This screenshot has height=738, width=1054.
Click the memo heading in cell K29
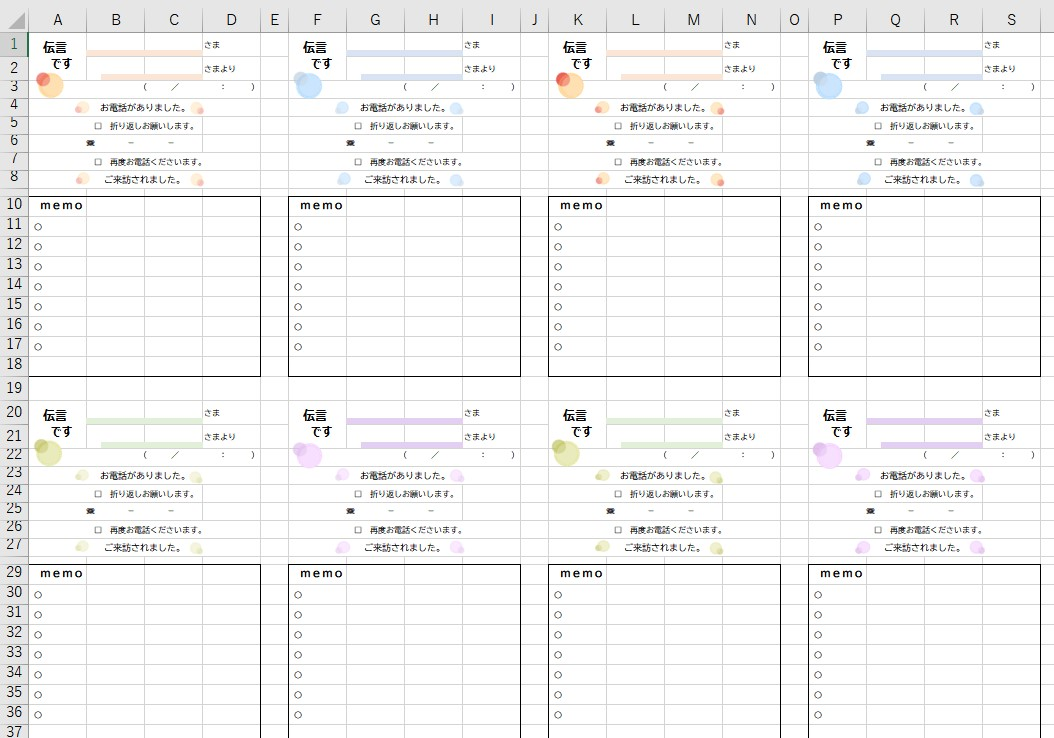[582, 574]
